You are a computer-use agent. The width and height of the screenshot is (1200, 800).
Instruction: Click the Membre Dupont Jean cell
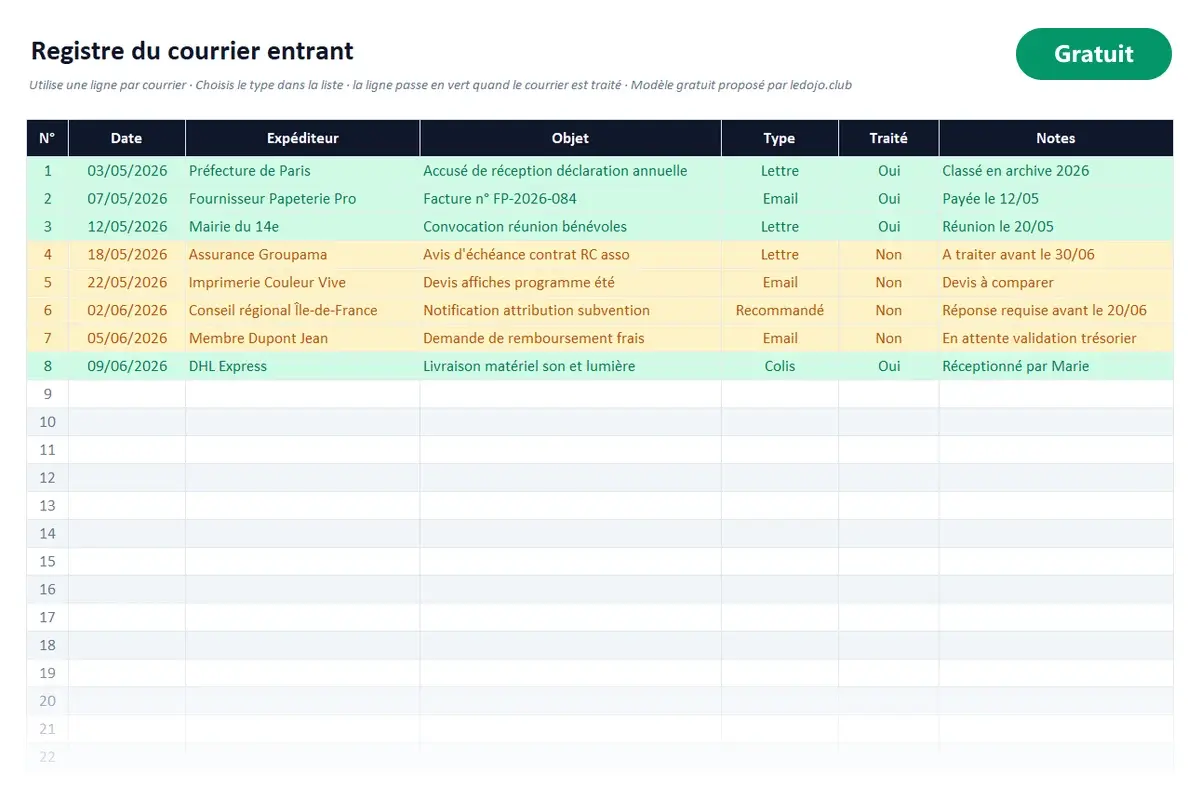click(302, 339)
